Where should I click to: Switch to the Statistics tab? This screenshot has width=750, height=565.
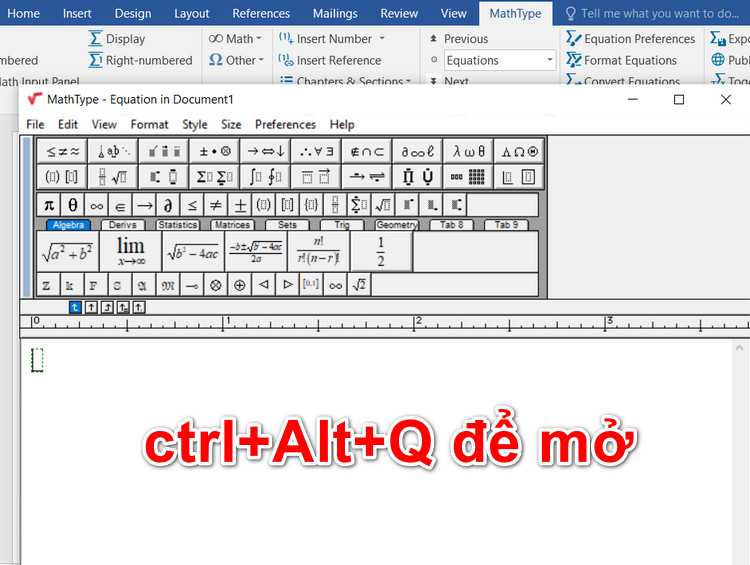tap(177, 225)
